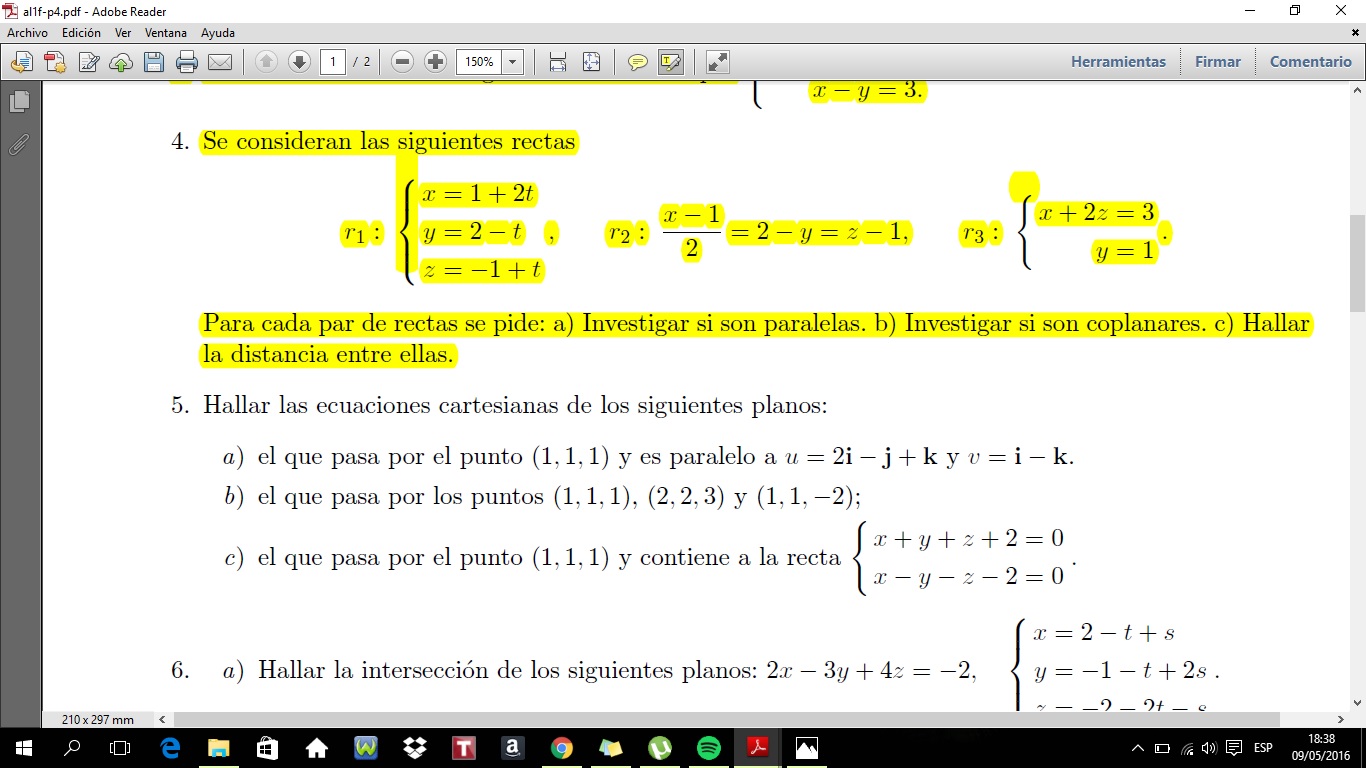Enable fit-to-width scrolling mode
The height and width of the screenshot is (768, 1366).
(558, 62)
